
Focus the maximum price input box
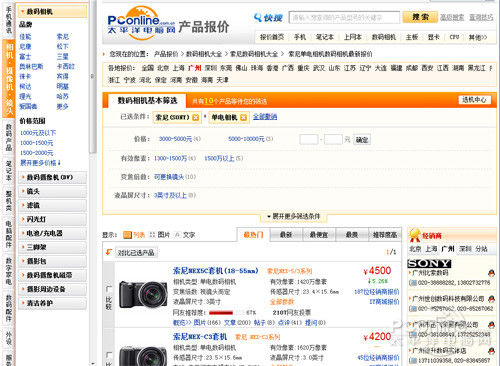pyautogui.click(x=333, y=140)
